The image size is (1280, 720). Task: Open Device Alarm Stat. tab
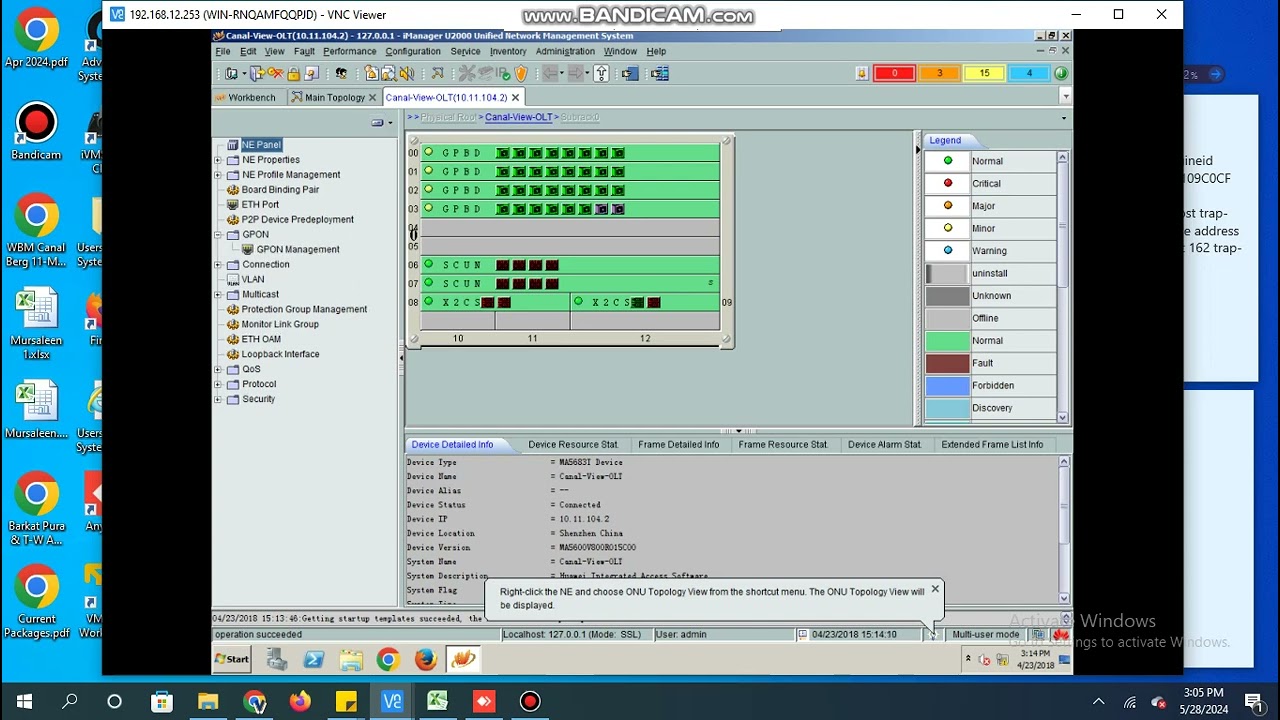click(884, 444)
